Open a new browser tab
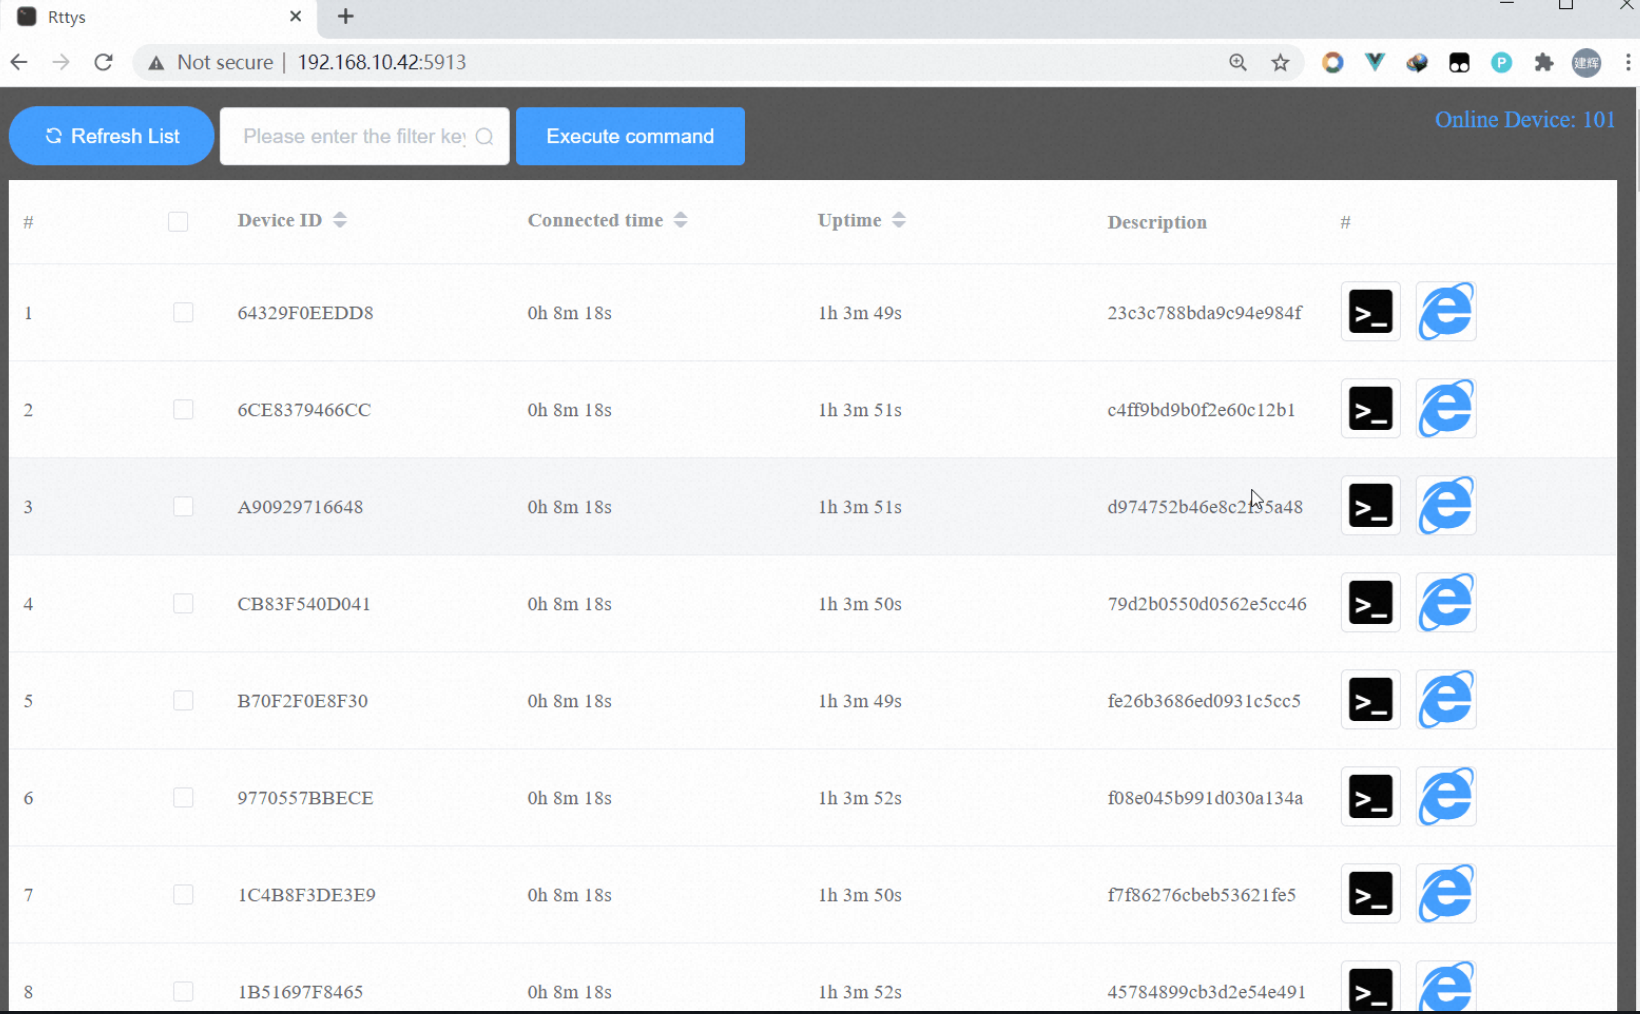This screenshot has width=1640, height=1014. coord(346,16)
